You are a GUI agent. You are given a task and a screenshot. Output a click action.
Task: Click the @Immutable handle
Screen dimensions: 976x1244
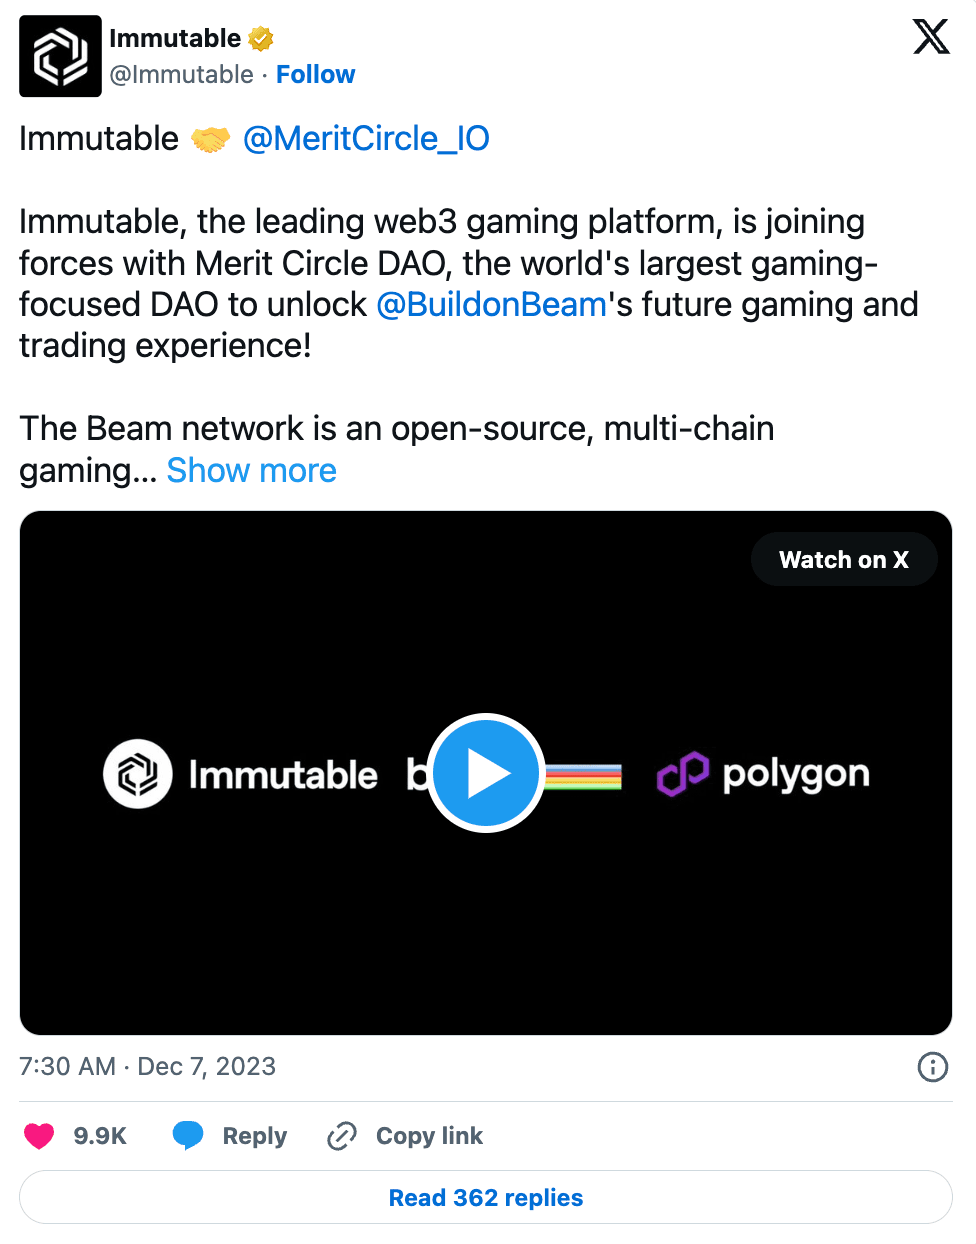(x=181, y=75)
